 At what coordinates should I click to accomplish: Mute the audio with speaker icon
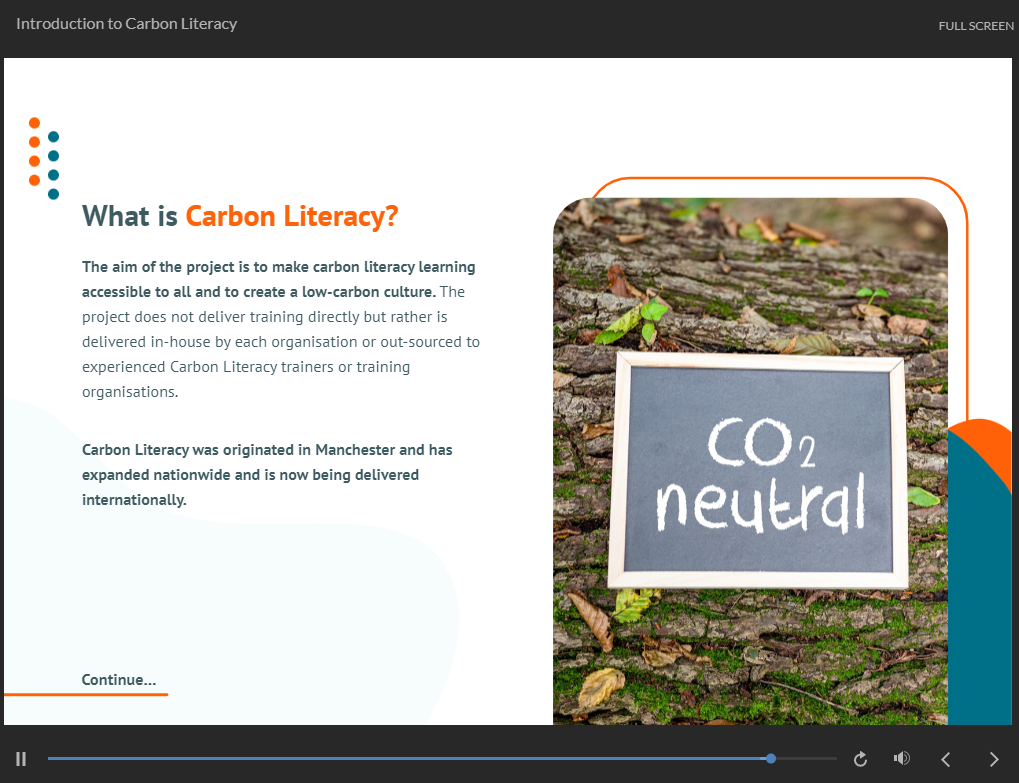tap(901, 759)
